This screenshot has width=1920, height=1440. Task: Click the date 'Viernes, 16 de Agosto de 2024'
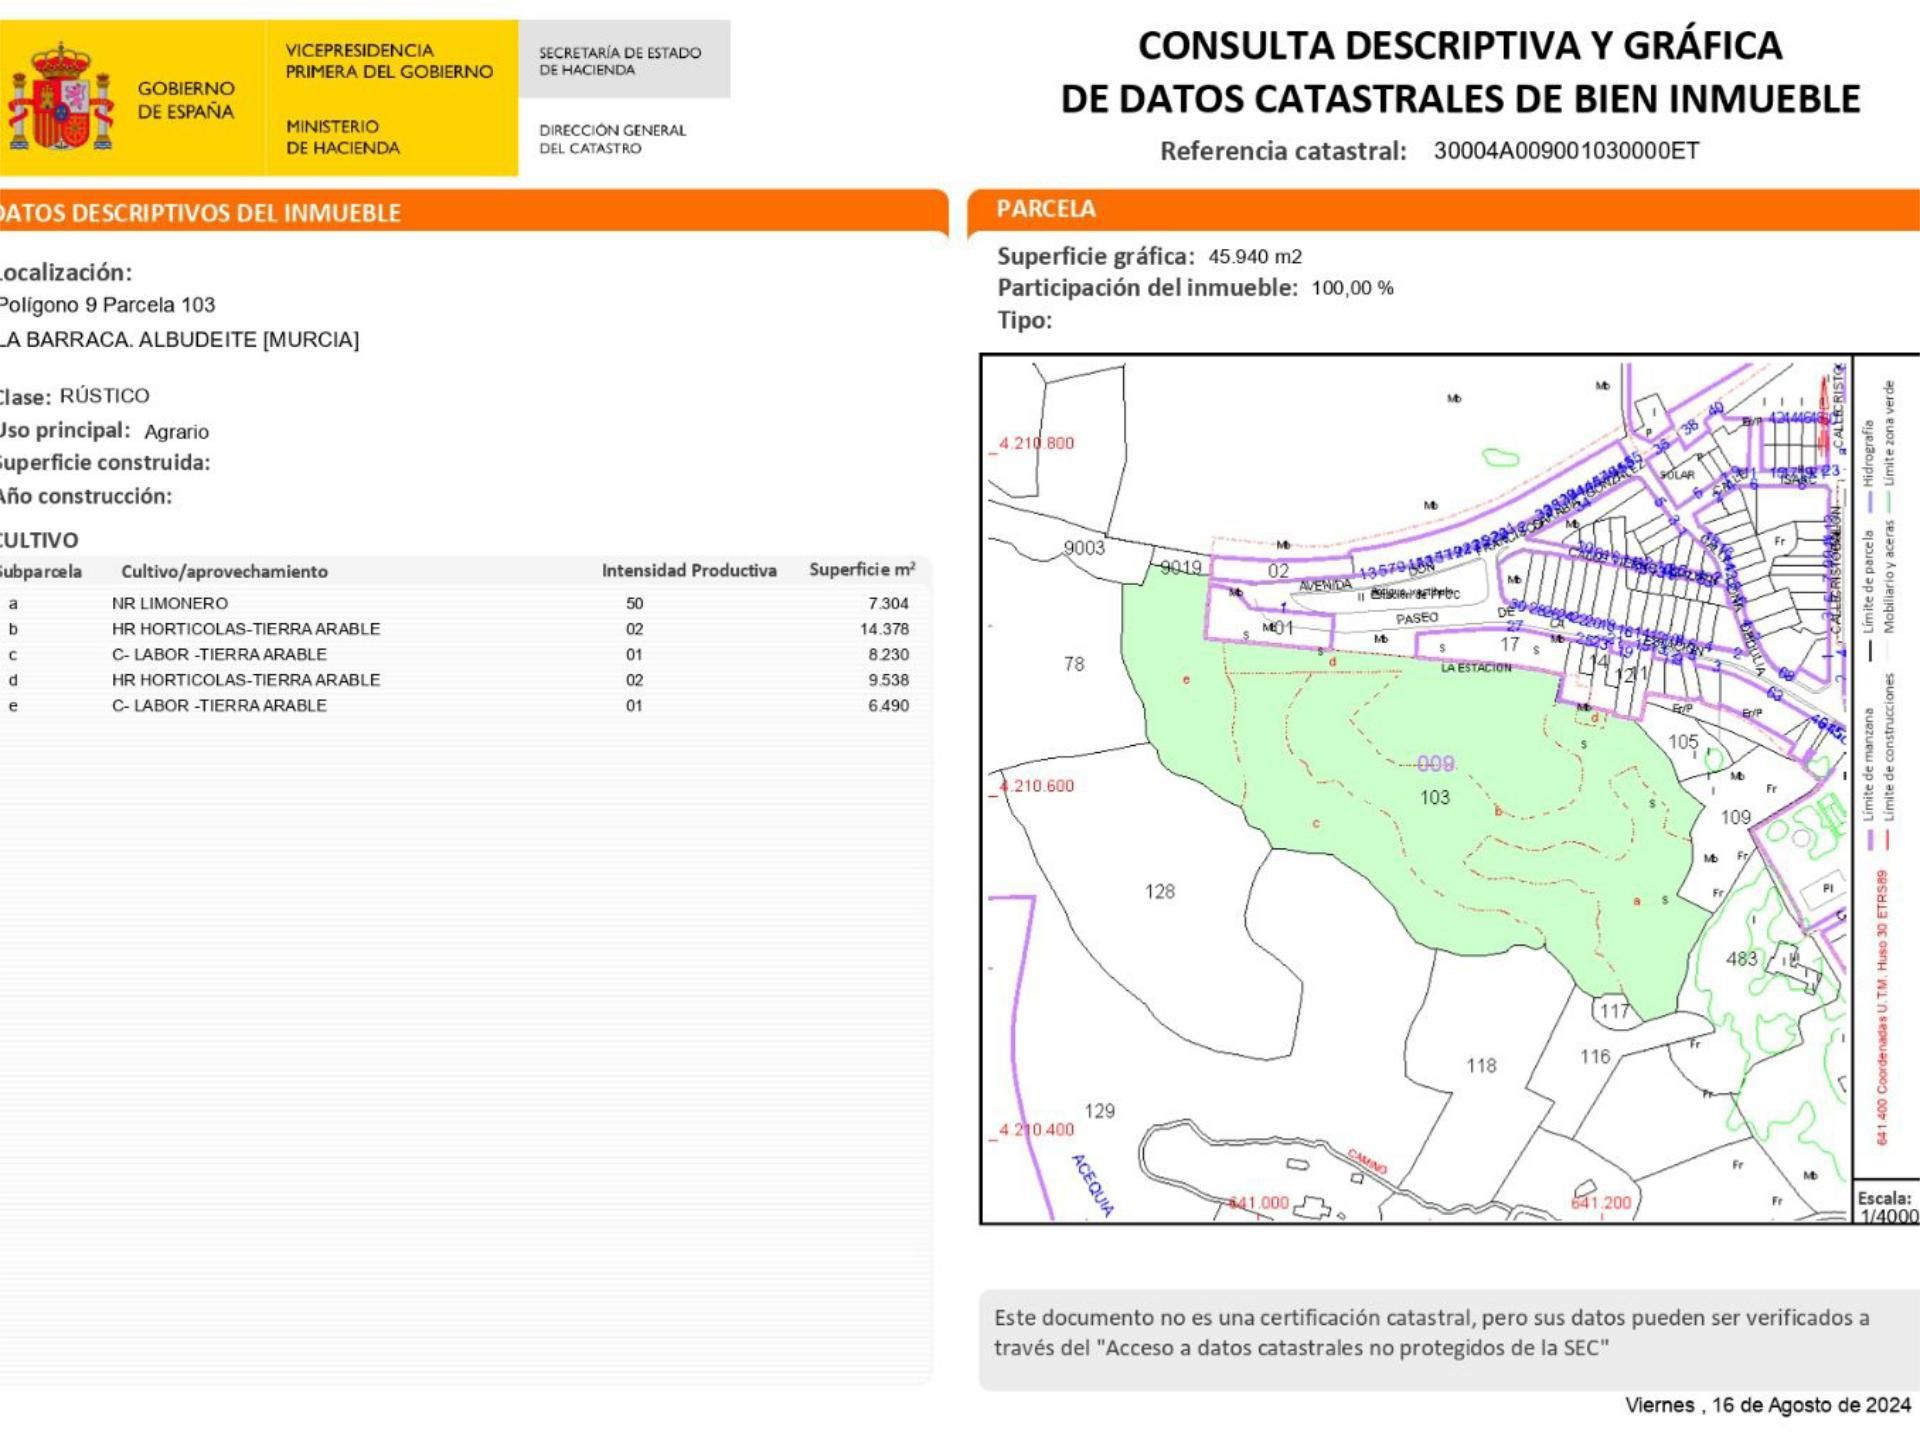(x=1768, y=1405)
